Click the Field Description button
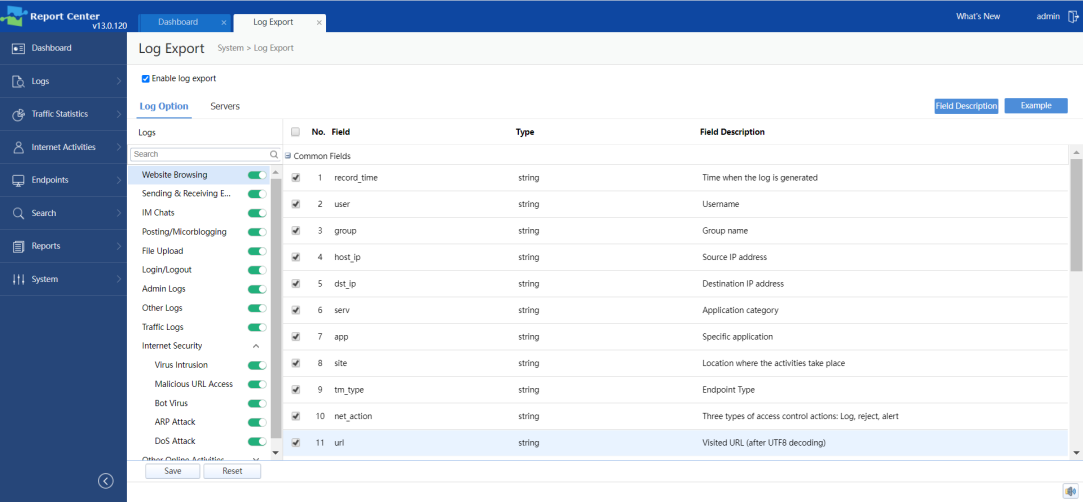The height and width of the screenshot is (502, 1083). coord(966,106)
